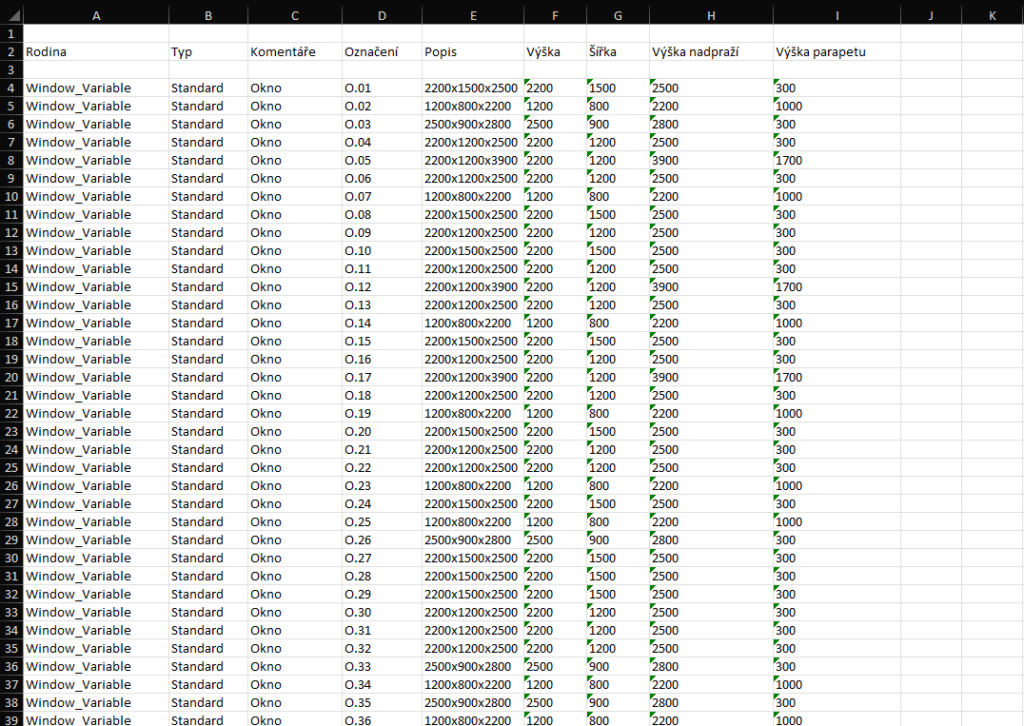Select the "Rodina" header cell
This screenshot has height=726, width=1024.
point(96,52)
